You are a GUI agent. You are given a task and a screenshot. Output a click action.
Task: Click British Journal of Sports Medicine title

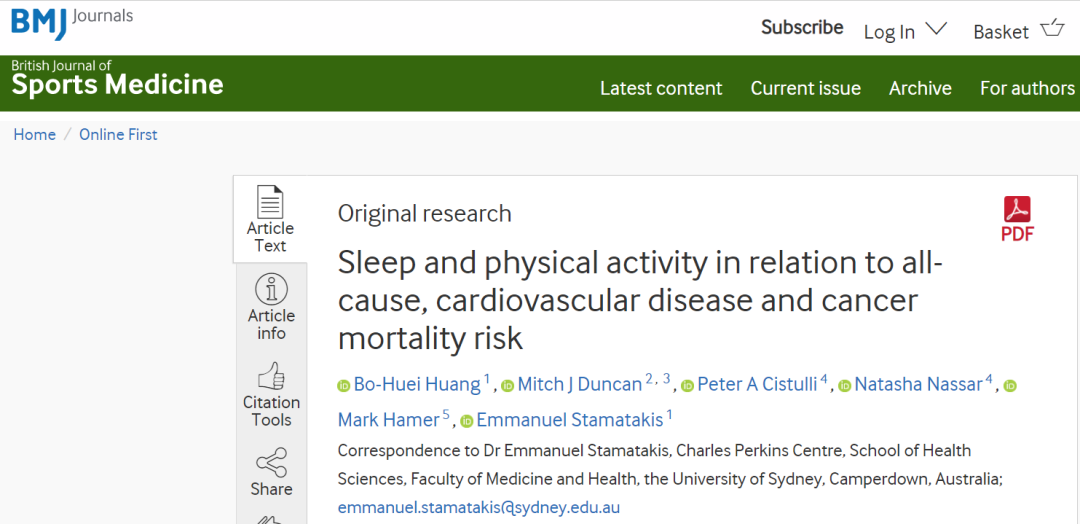point(117,79)
